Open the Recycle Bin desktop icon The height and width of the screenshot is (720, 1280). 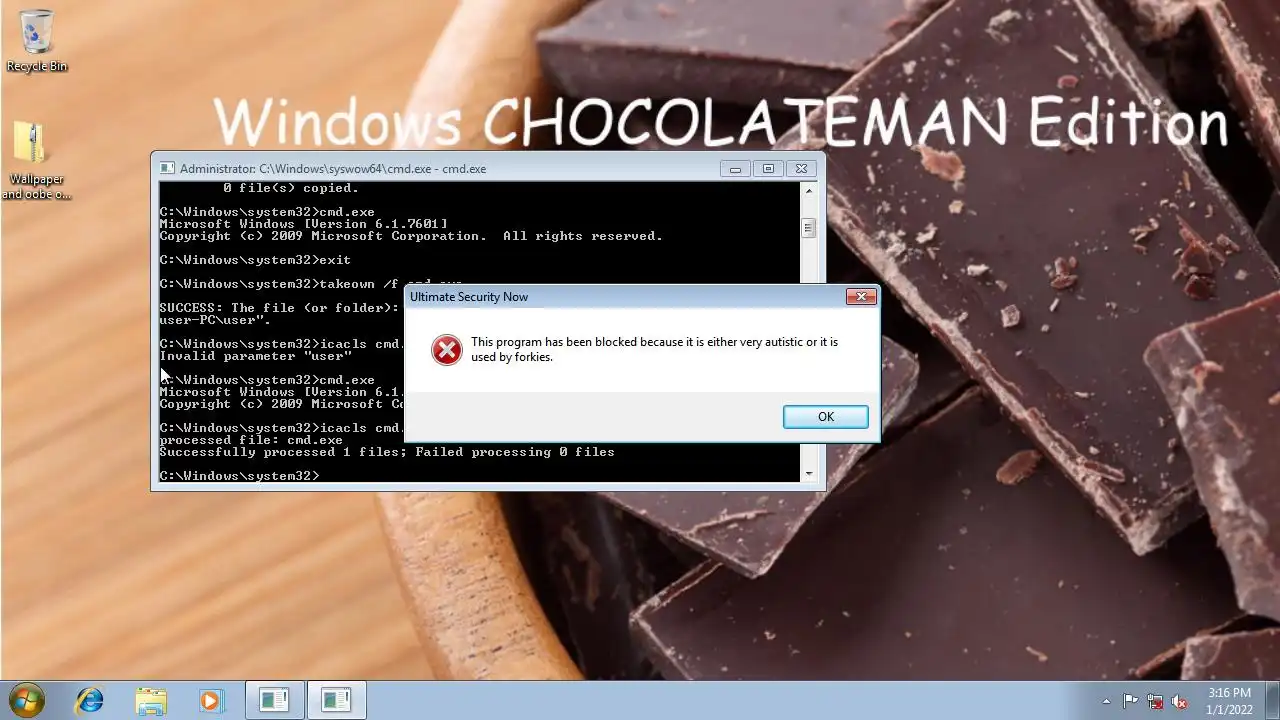[x=37, y=40]
